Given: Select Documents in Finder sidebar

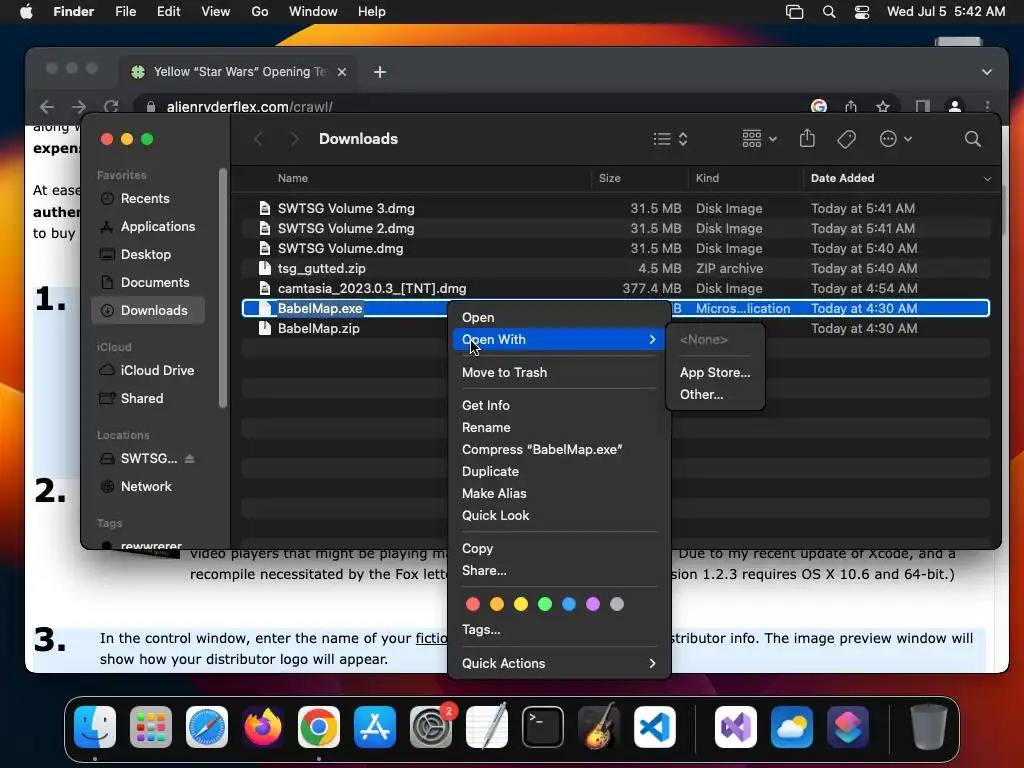Looking at the screenshot, I should pos(148,282).
